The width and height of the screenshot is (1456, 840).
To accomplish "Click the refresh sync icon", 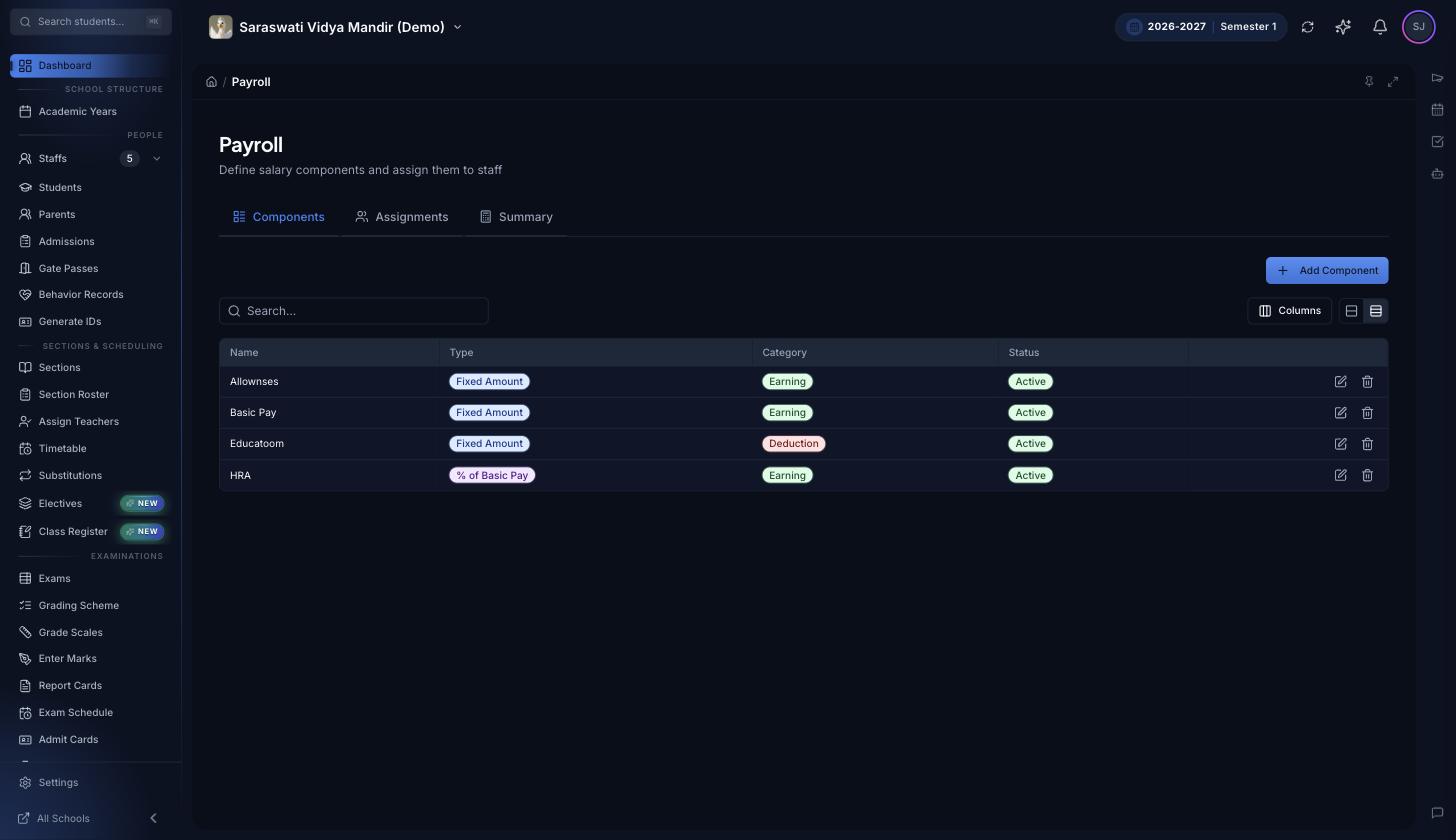I will tap(1307, 27).
